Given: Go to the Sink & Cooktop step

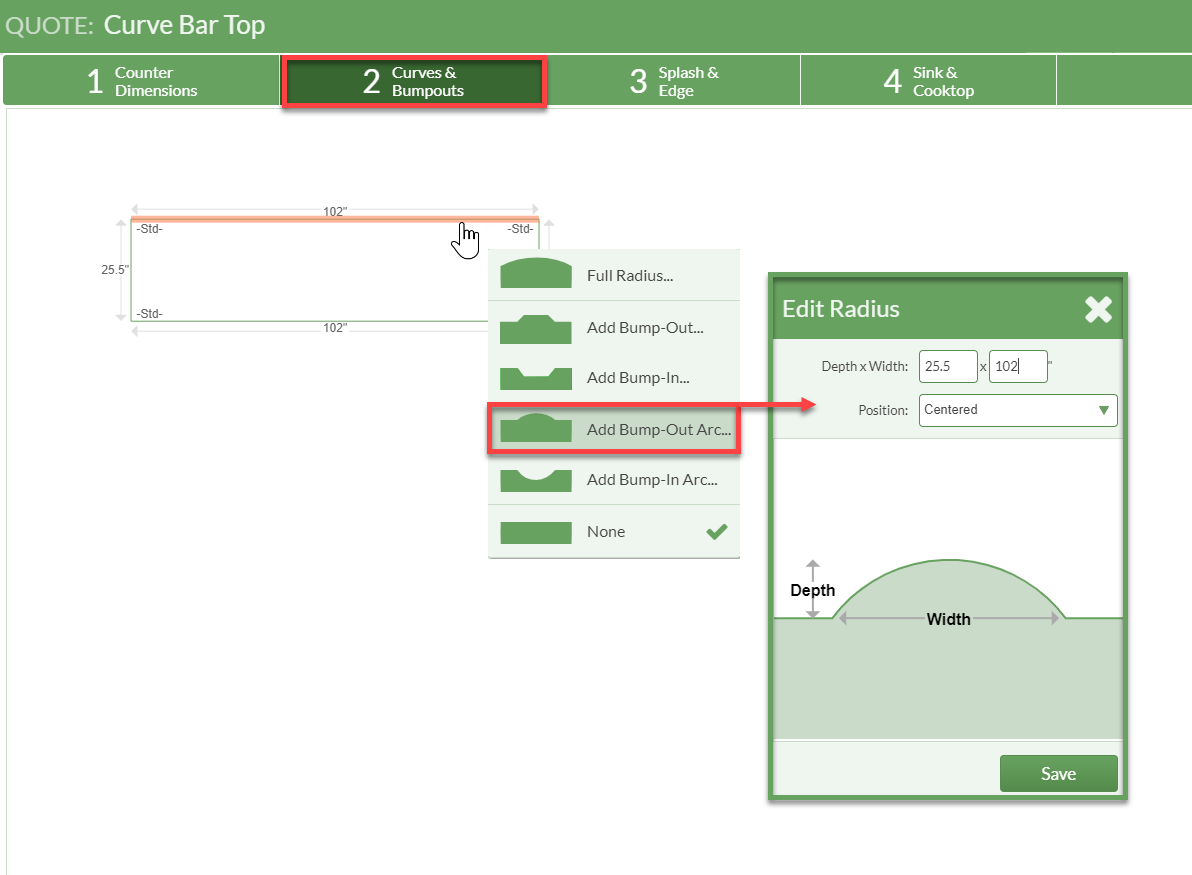Looking at the screenshot, I should 928,80.
